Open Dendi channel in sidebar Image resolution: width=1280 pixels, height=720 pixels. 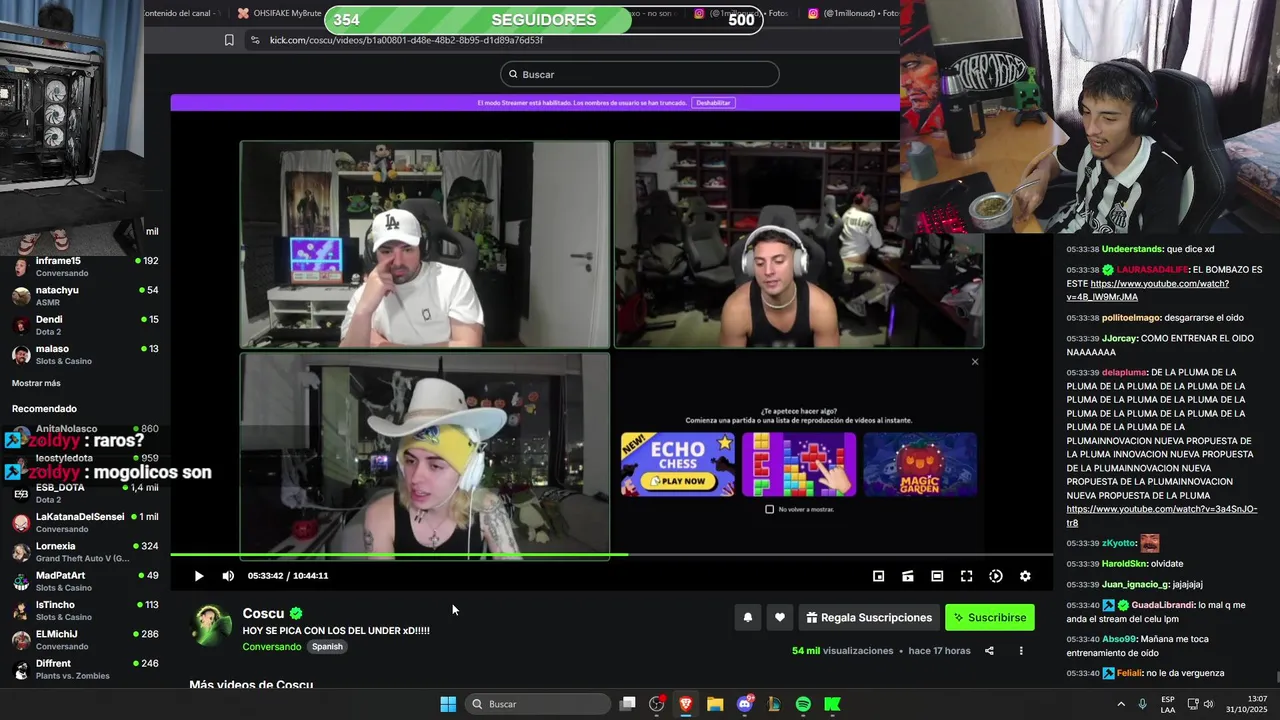(85, 325)
